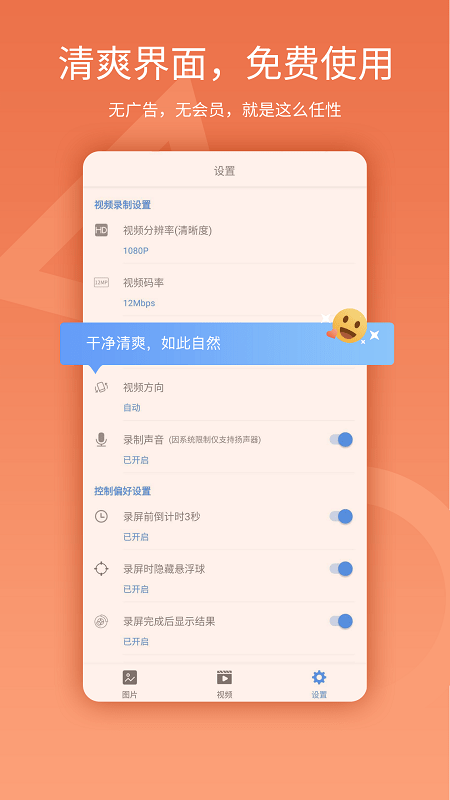Tap the clock countdown icon
The image size is (450, 800).
(101, 516)
